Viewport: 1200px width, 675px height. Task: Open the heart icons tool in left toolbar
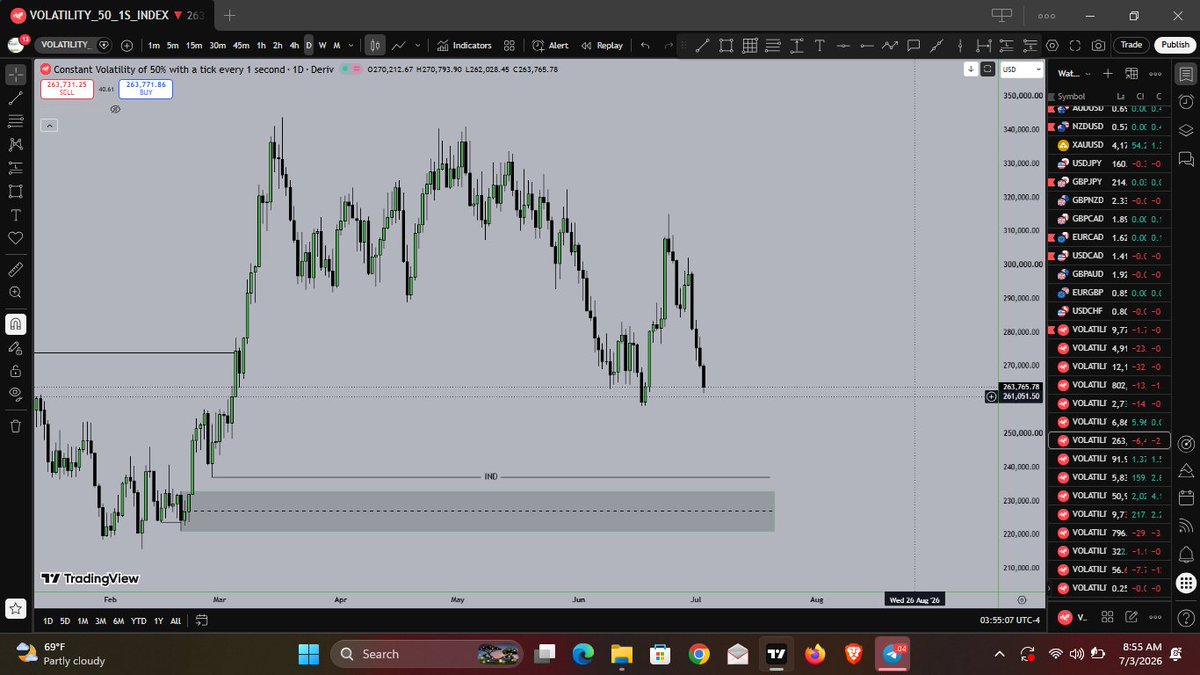(x=15, y=238)
